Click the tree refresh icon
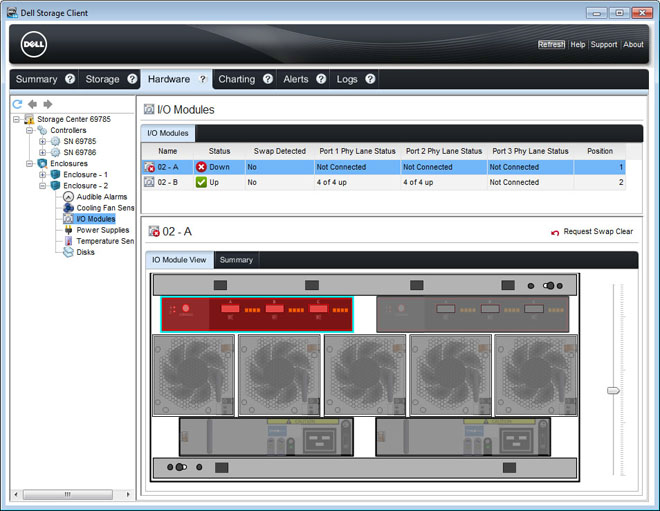The height and width of the screenshot is (511, 660). click(x=17, y=104)
